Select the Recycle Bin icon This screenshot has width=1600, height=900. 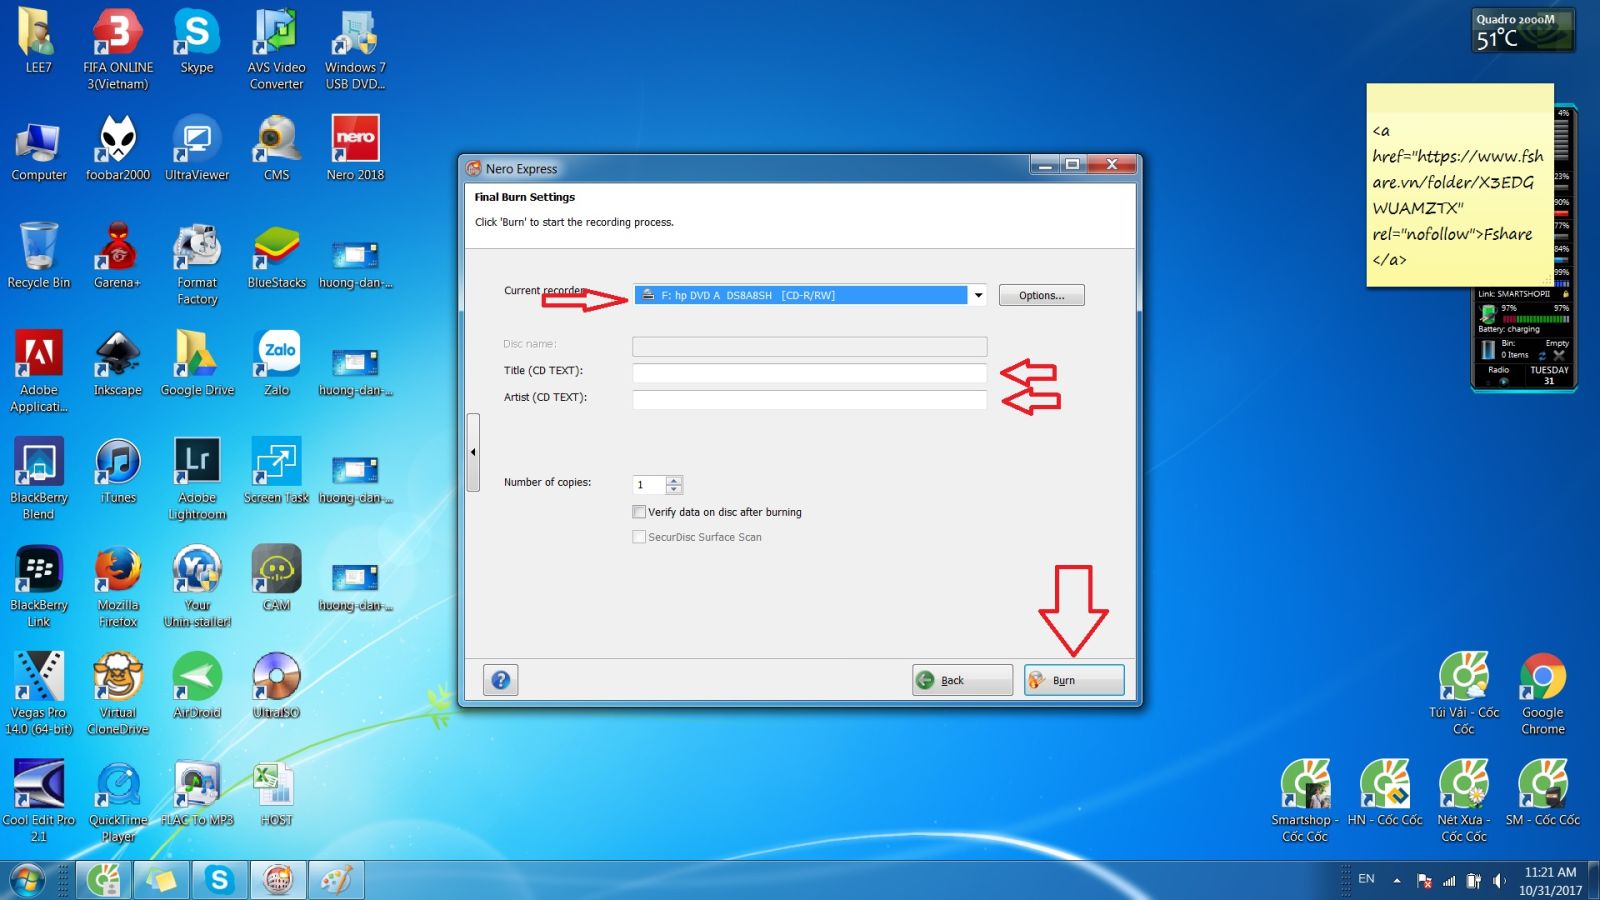point(38,255)
